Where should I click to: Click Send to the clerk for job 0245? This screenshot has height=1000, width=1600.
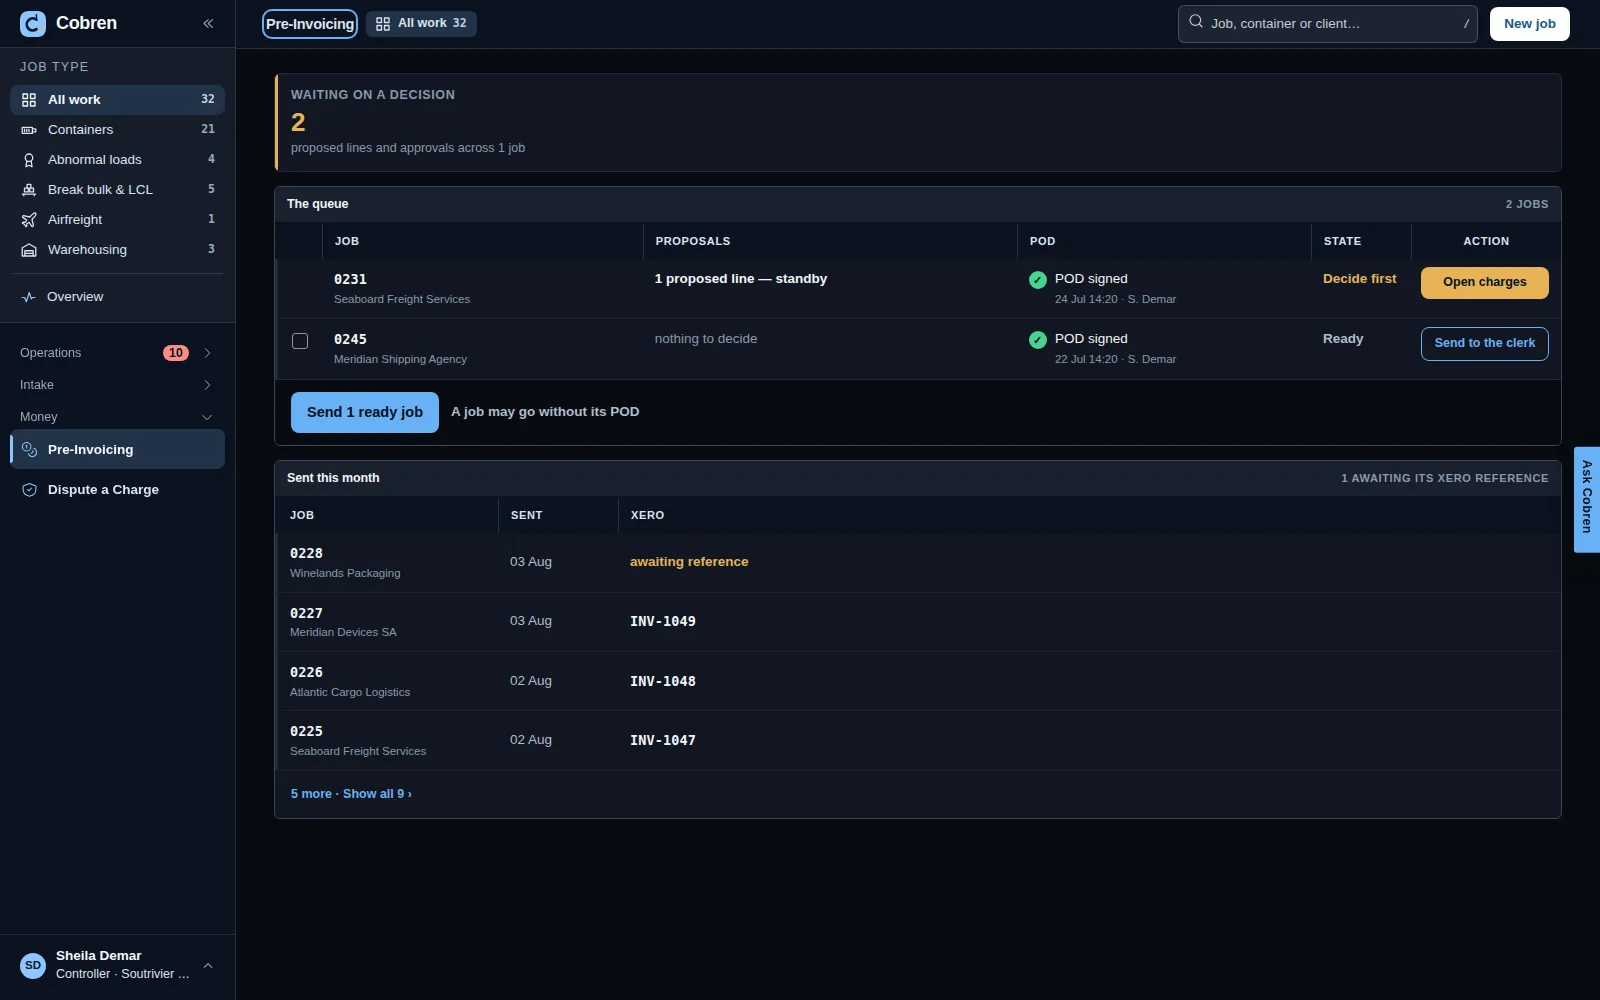click(1485, 343)
